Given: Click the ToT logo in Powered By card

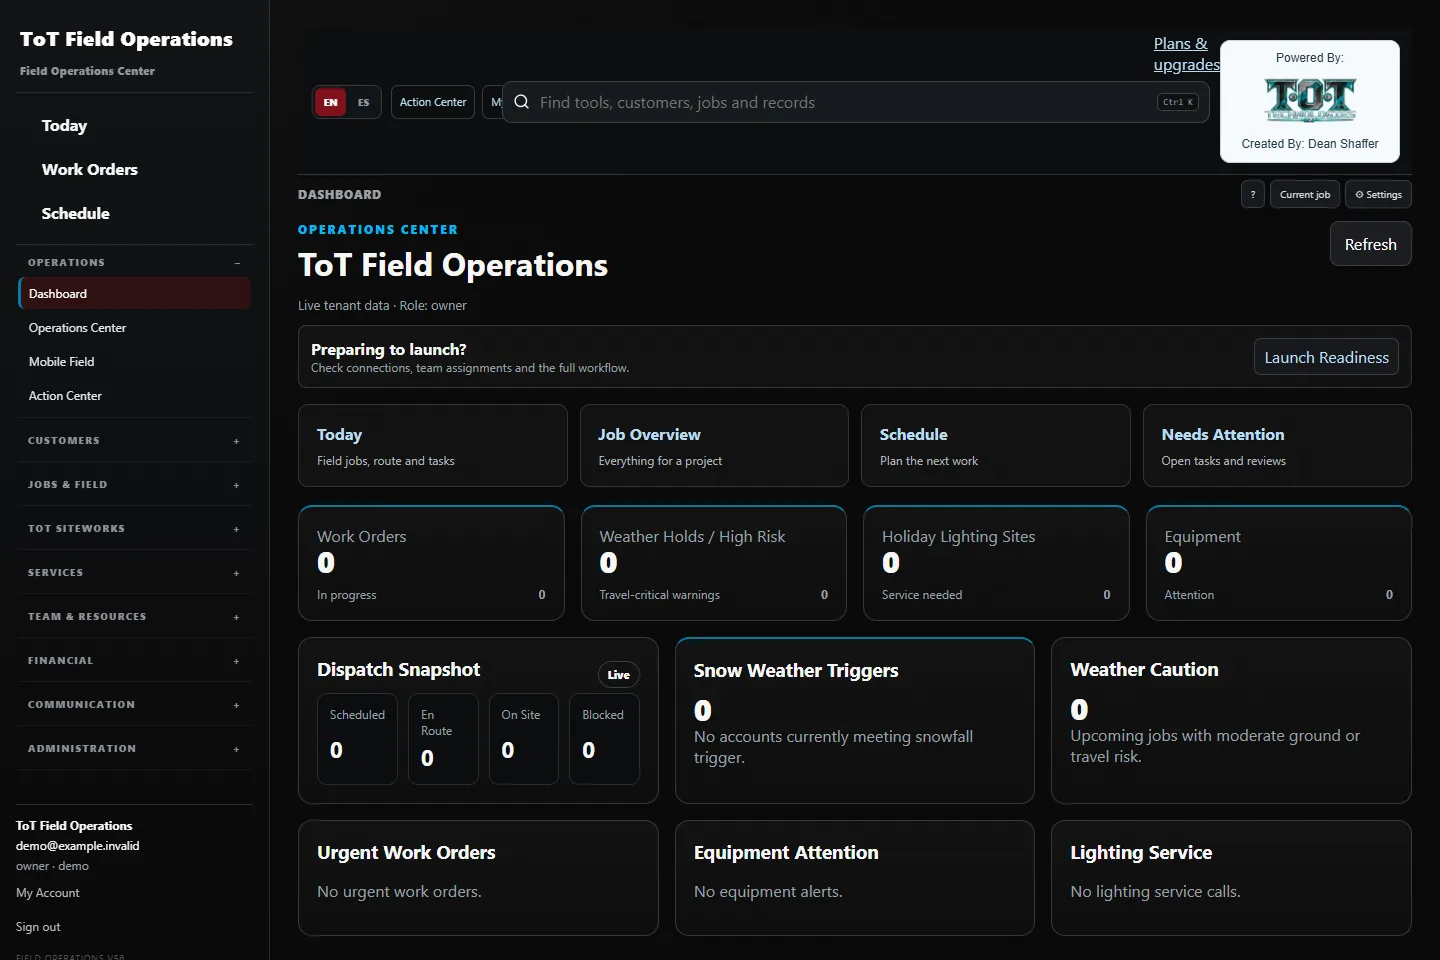Looking at the screenshot, I should 1310,100.
